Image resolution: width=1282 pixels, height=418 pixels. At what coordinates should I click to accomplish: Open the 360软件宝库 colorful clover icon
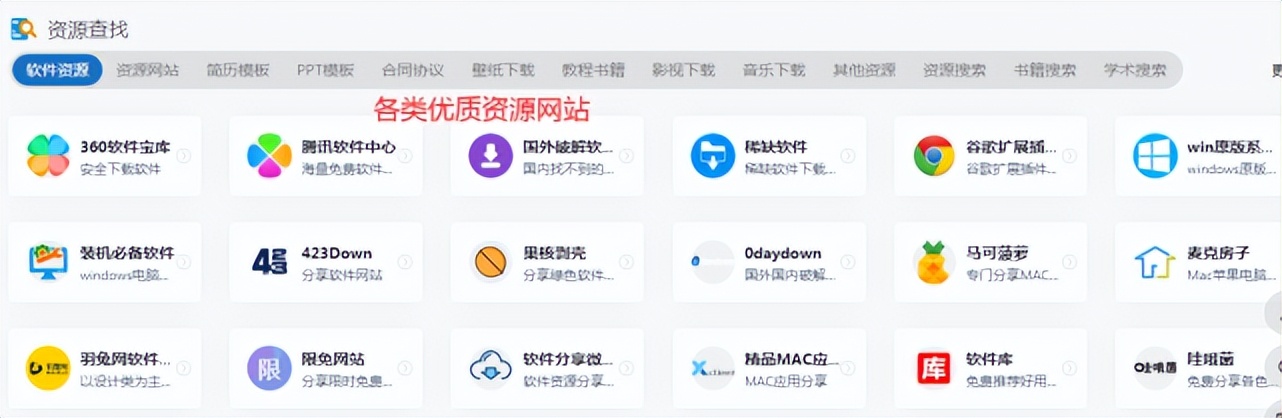click(x=48, y=156)
